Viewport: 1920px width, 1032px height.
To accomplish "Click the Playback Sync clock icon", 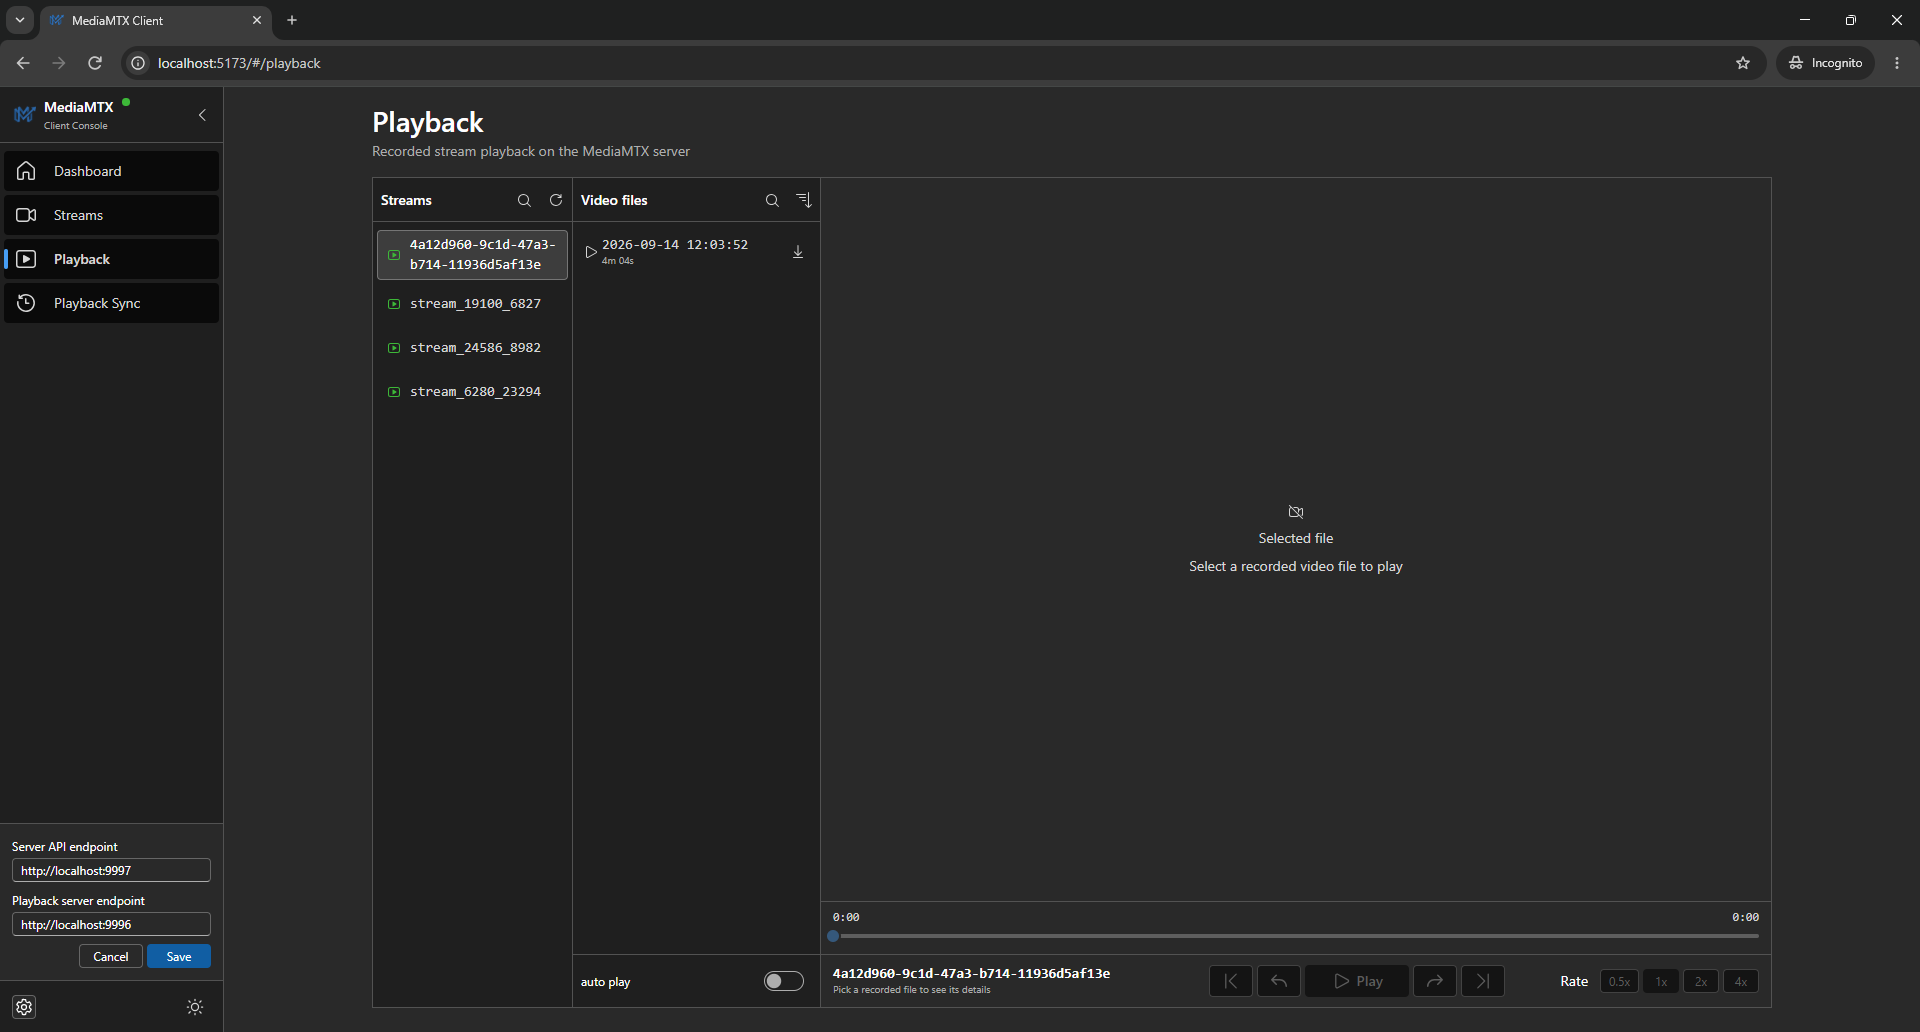I will pyautogui.click(x=27, y=303).
